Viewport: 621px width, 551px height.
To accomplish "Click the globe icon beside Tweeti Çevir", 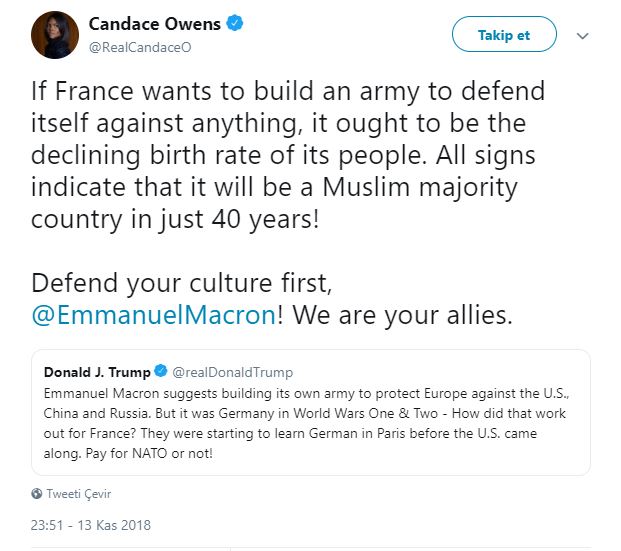I will point(37,493).
